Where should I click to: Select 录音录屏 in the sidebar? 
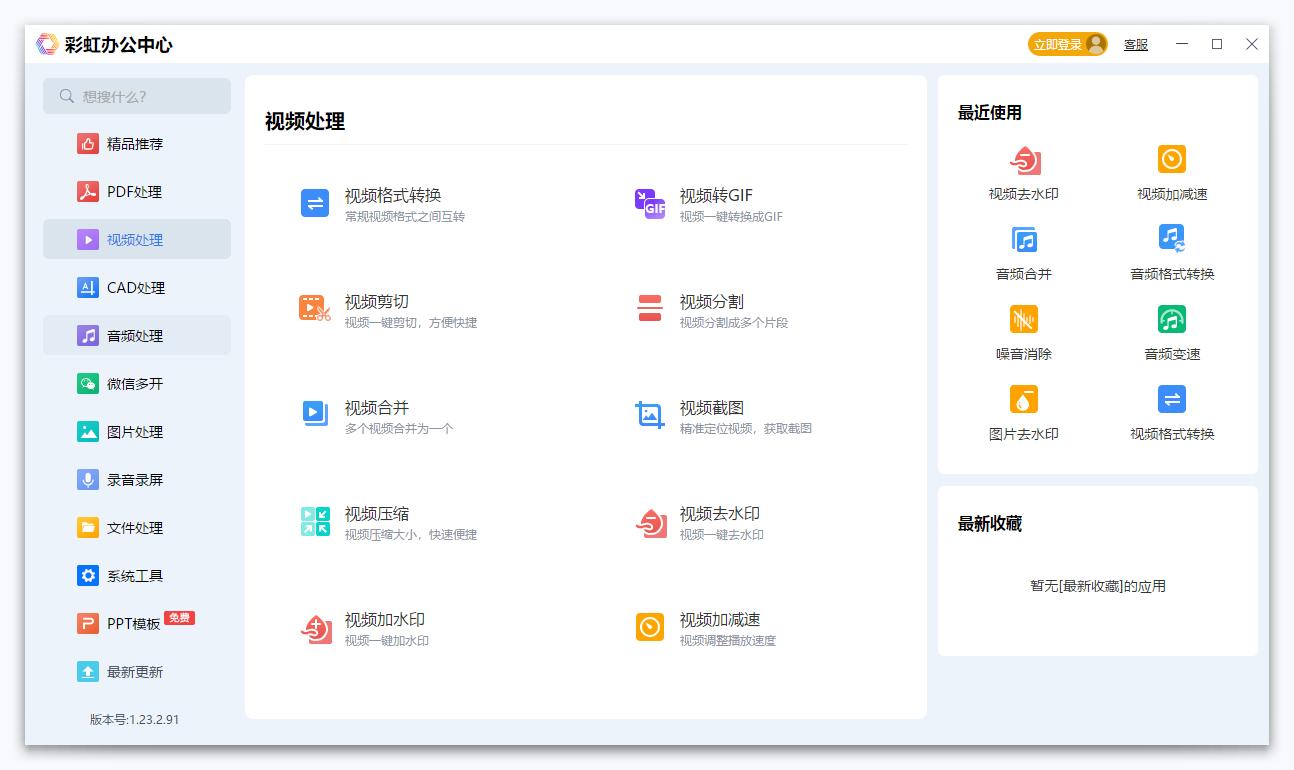click(x=135, y=480)
